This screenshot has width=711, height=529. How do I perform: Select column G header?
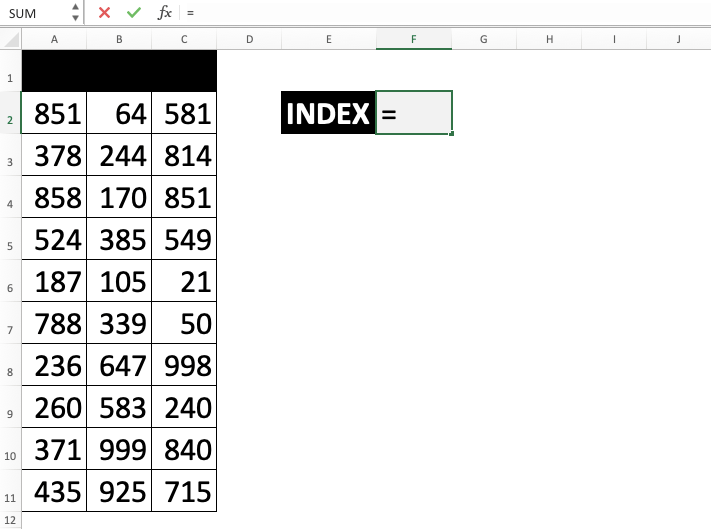click(x=484, y=39)
